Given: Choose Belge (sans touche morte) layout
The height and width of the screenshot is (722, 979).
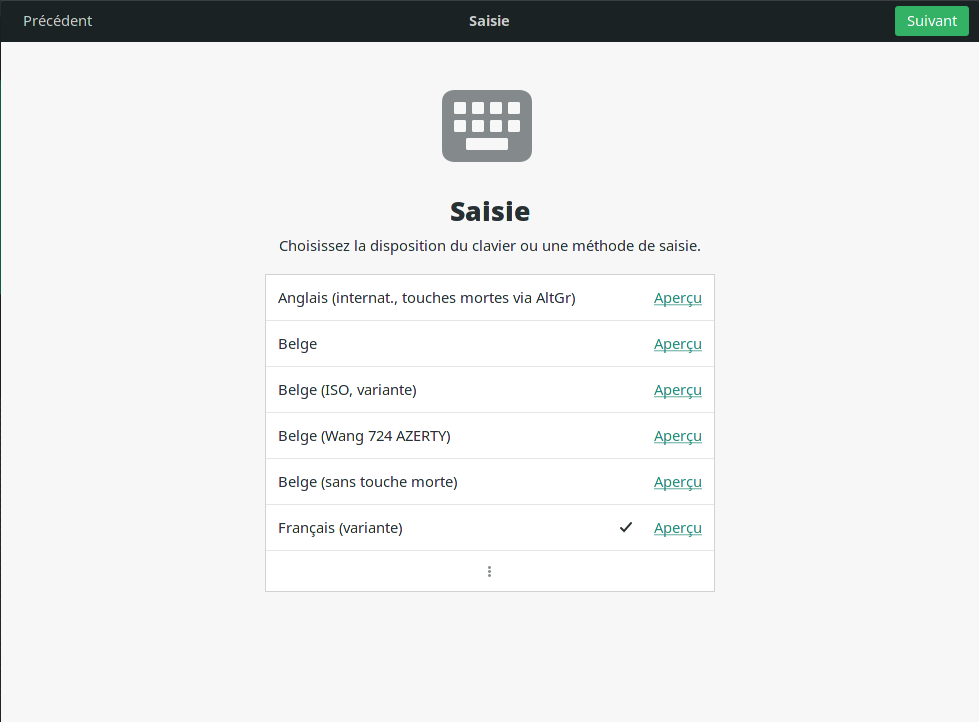Looking at the screenshot, I should 367,482.
